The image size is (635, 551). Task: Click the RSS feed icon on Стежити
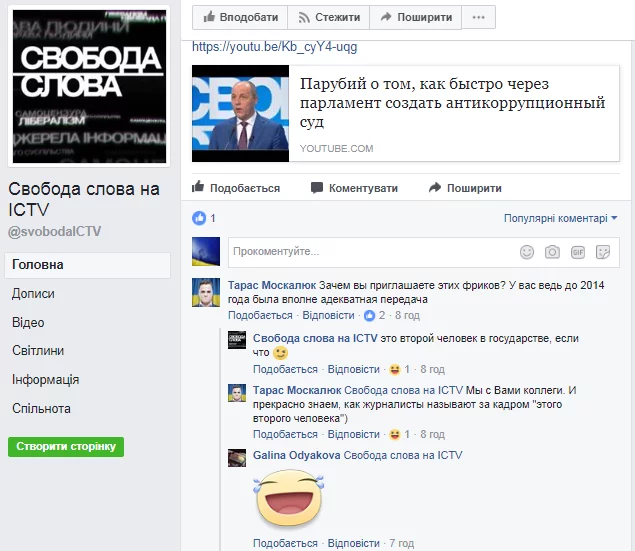(x=304, y=17)
